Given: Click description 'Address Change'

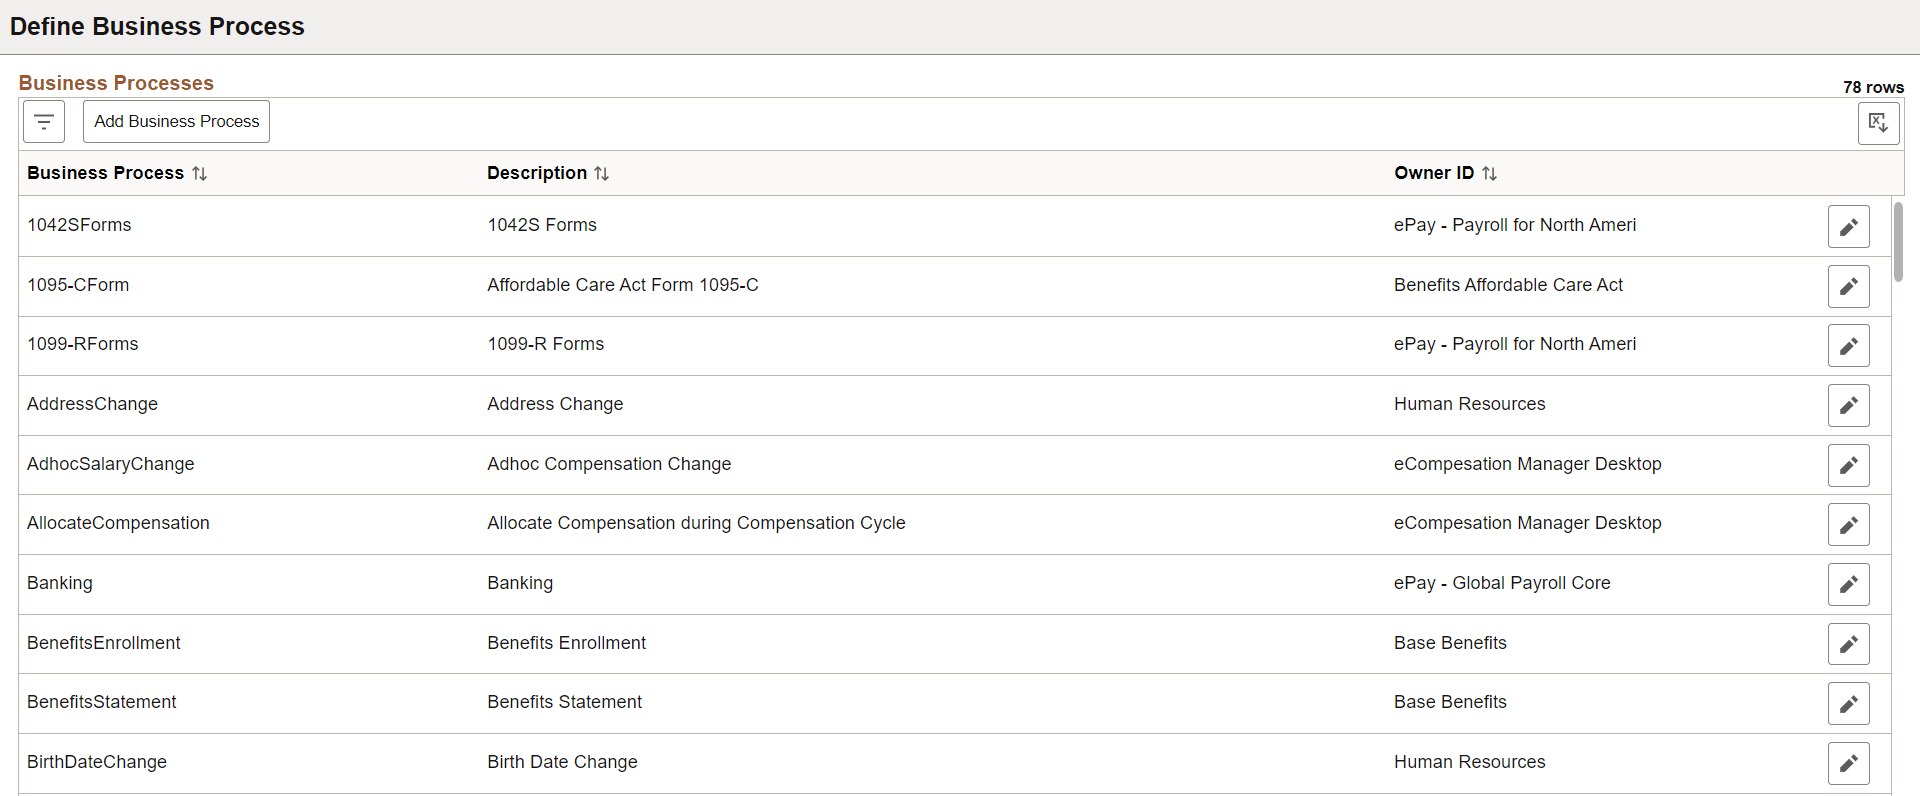Looking at the screenshot, I should click(555, 404).
